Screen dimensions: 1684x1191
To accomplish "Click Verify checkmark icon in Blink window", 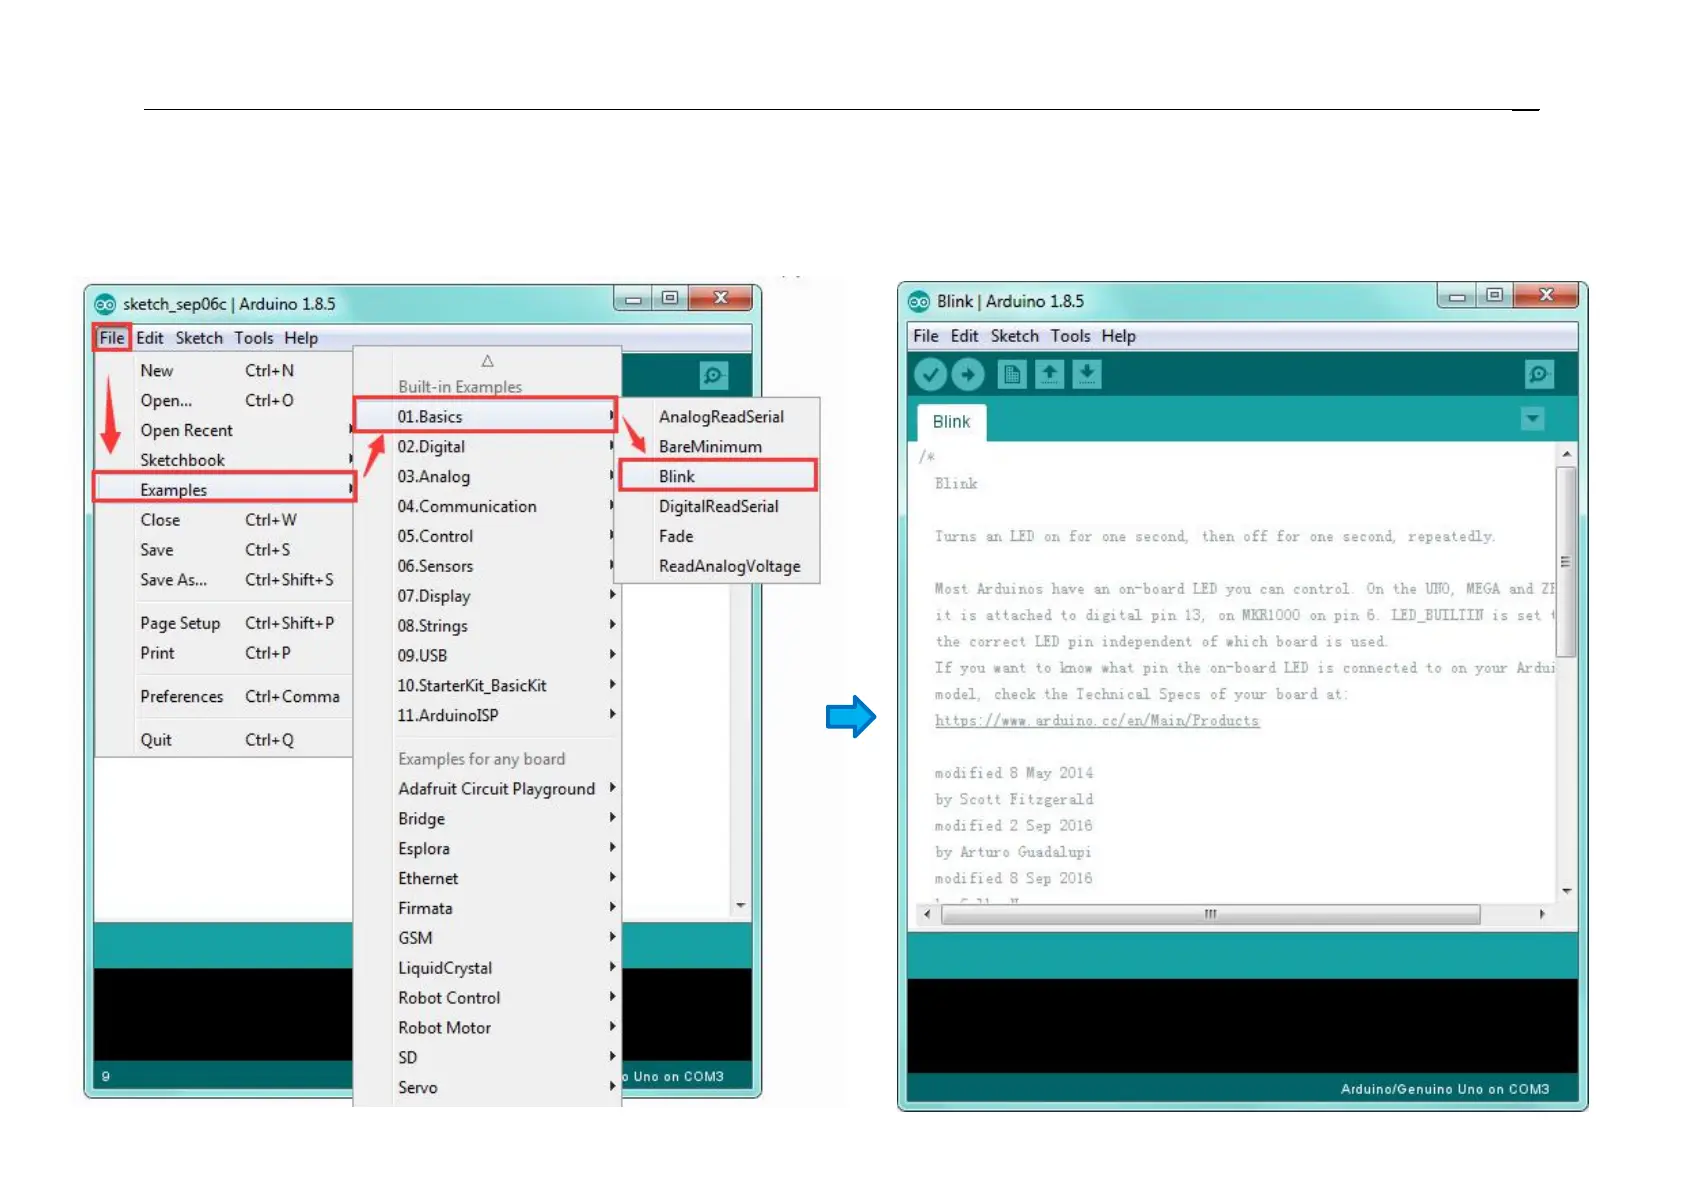I will pyautogui.click(x=930, y=375).
